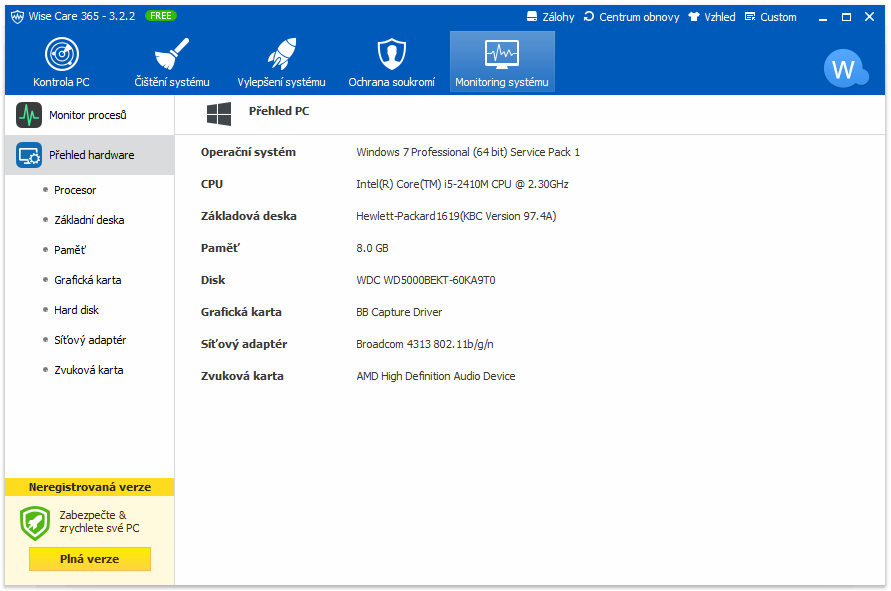
Task: Open Ochrana soukromí shield icon
Action: coord(392,54)
